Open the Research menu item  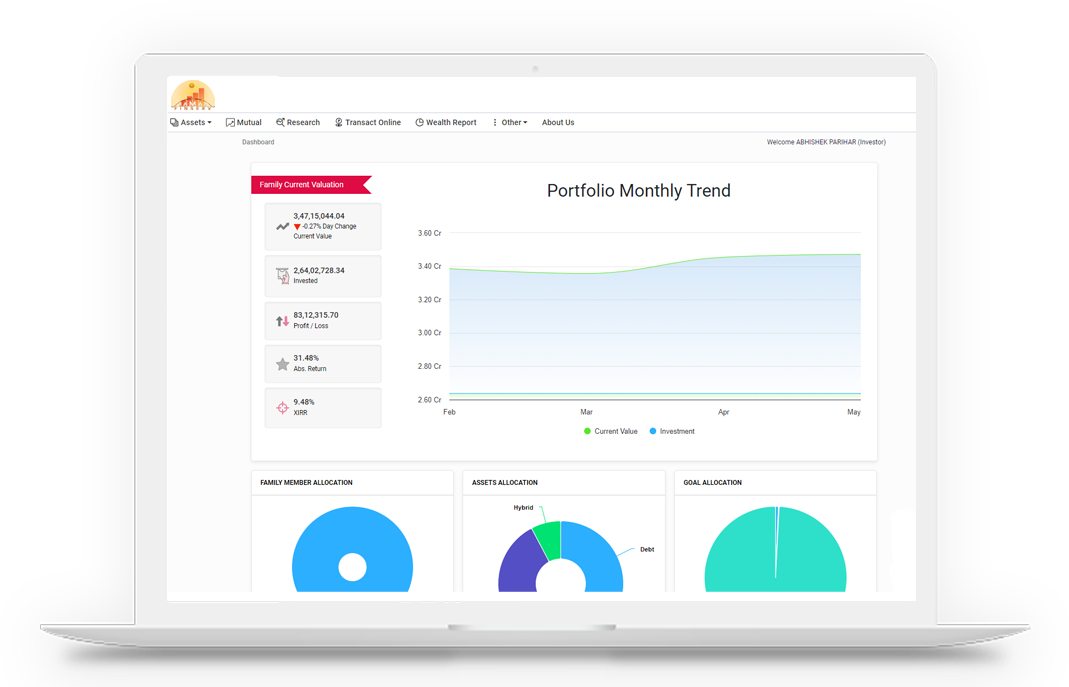(298, 123)
